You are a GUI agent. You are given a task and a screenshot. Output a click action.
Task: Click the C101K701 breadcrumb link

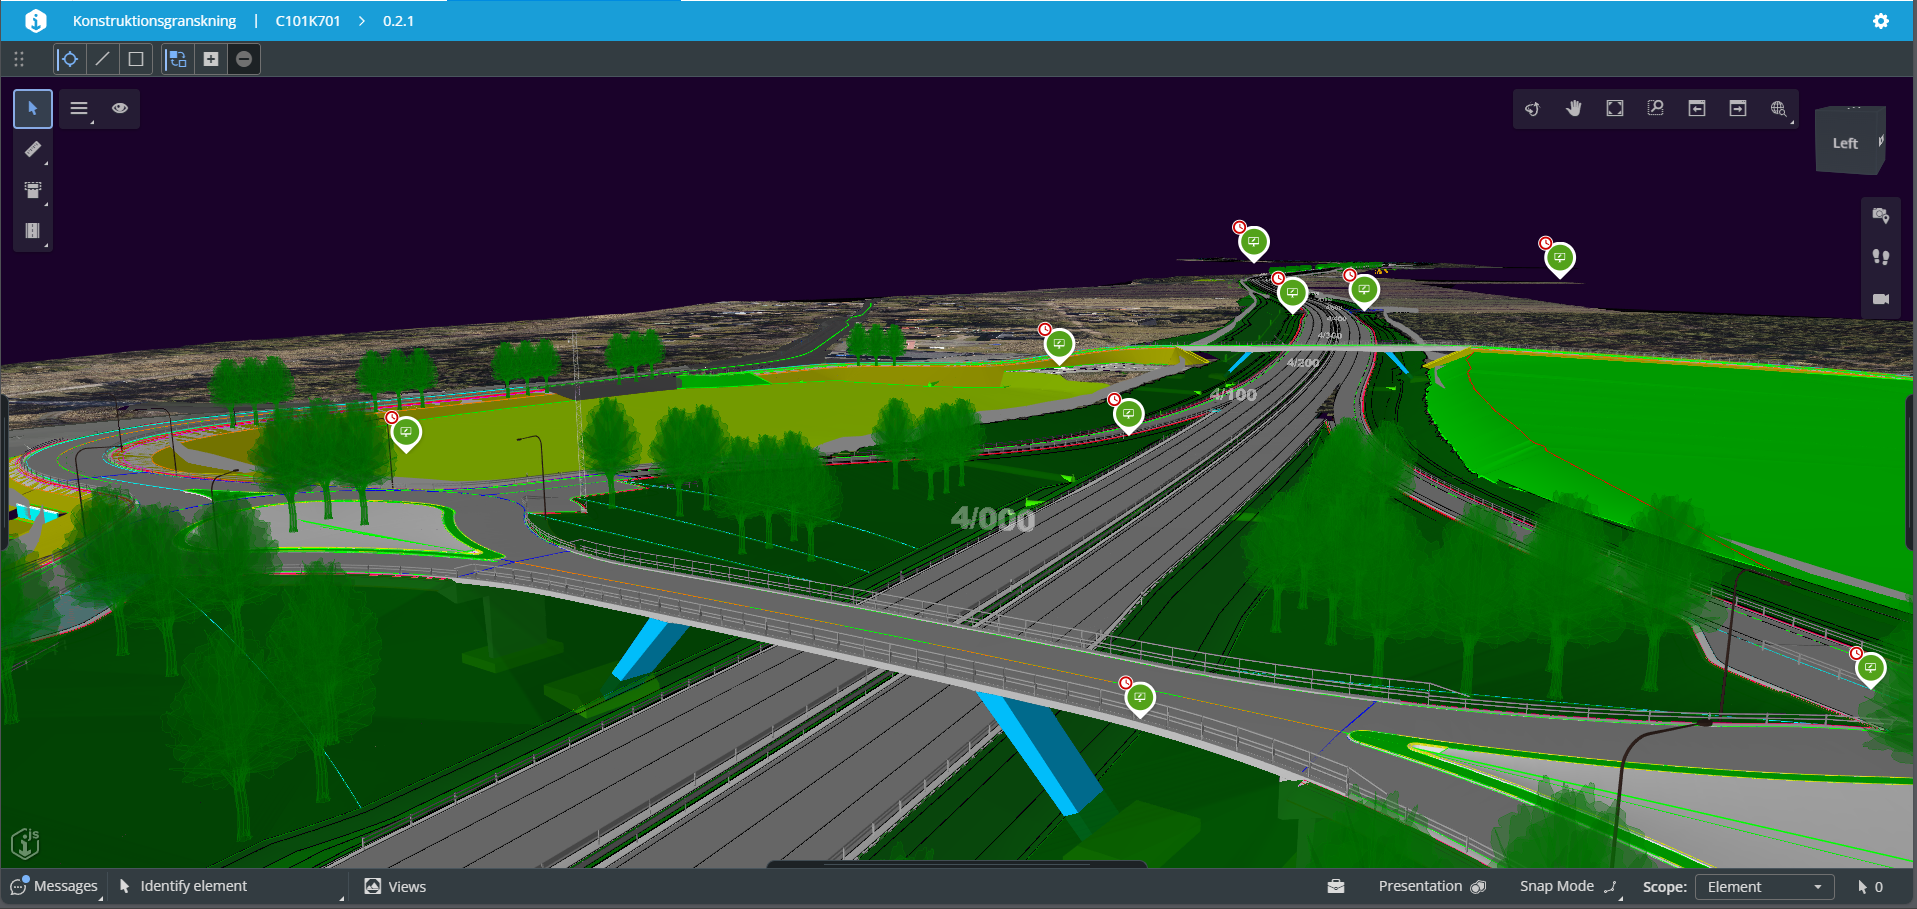click(308, 21)
